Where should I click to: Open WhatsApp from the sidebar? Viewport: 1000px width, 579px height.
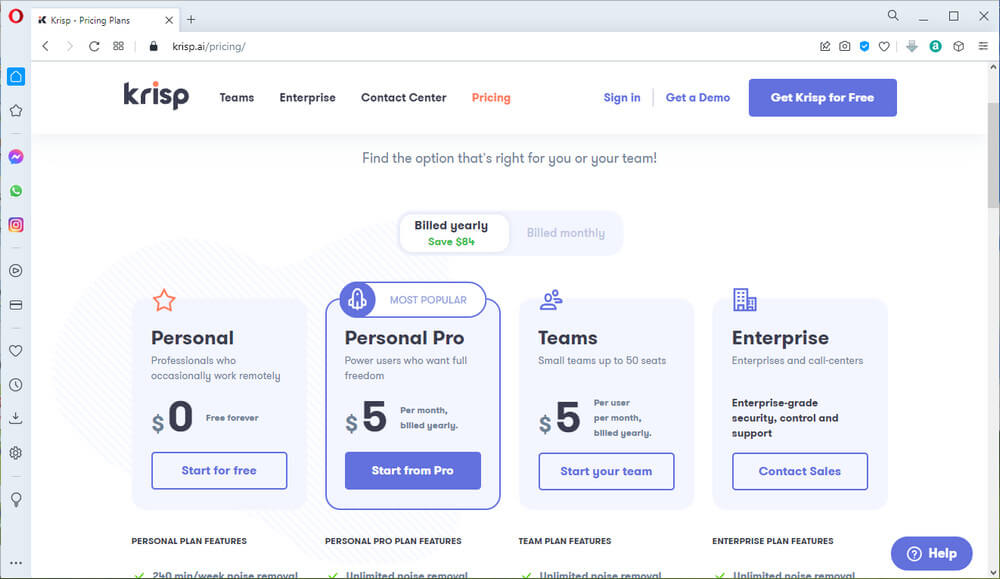click(16, 191)
